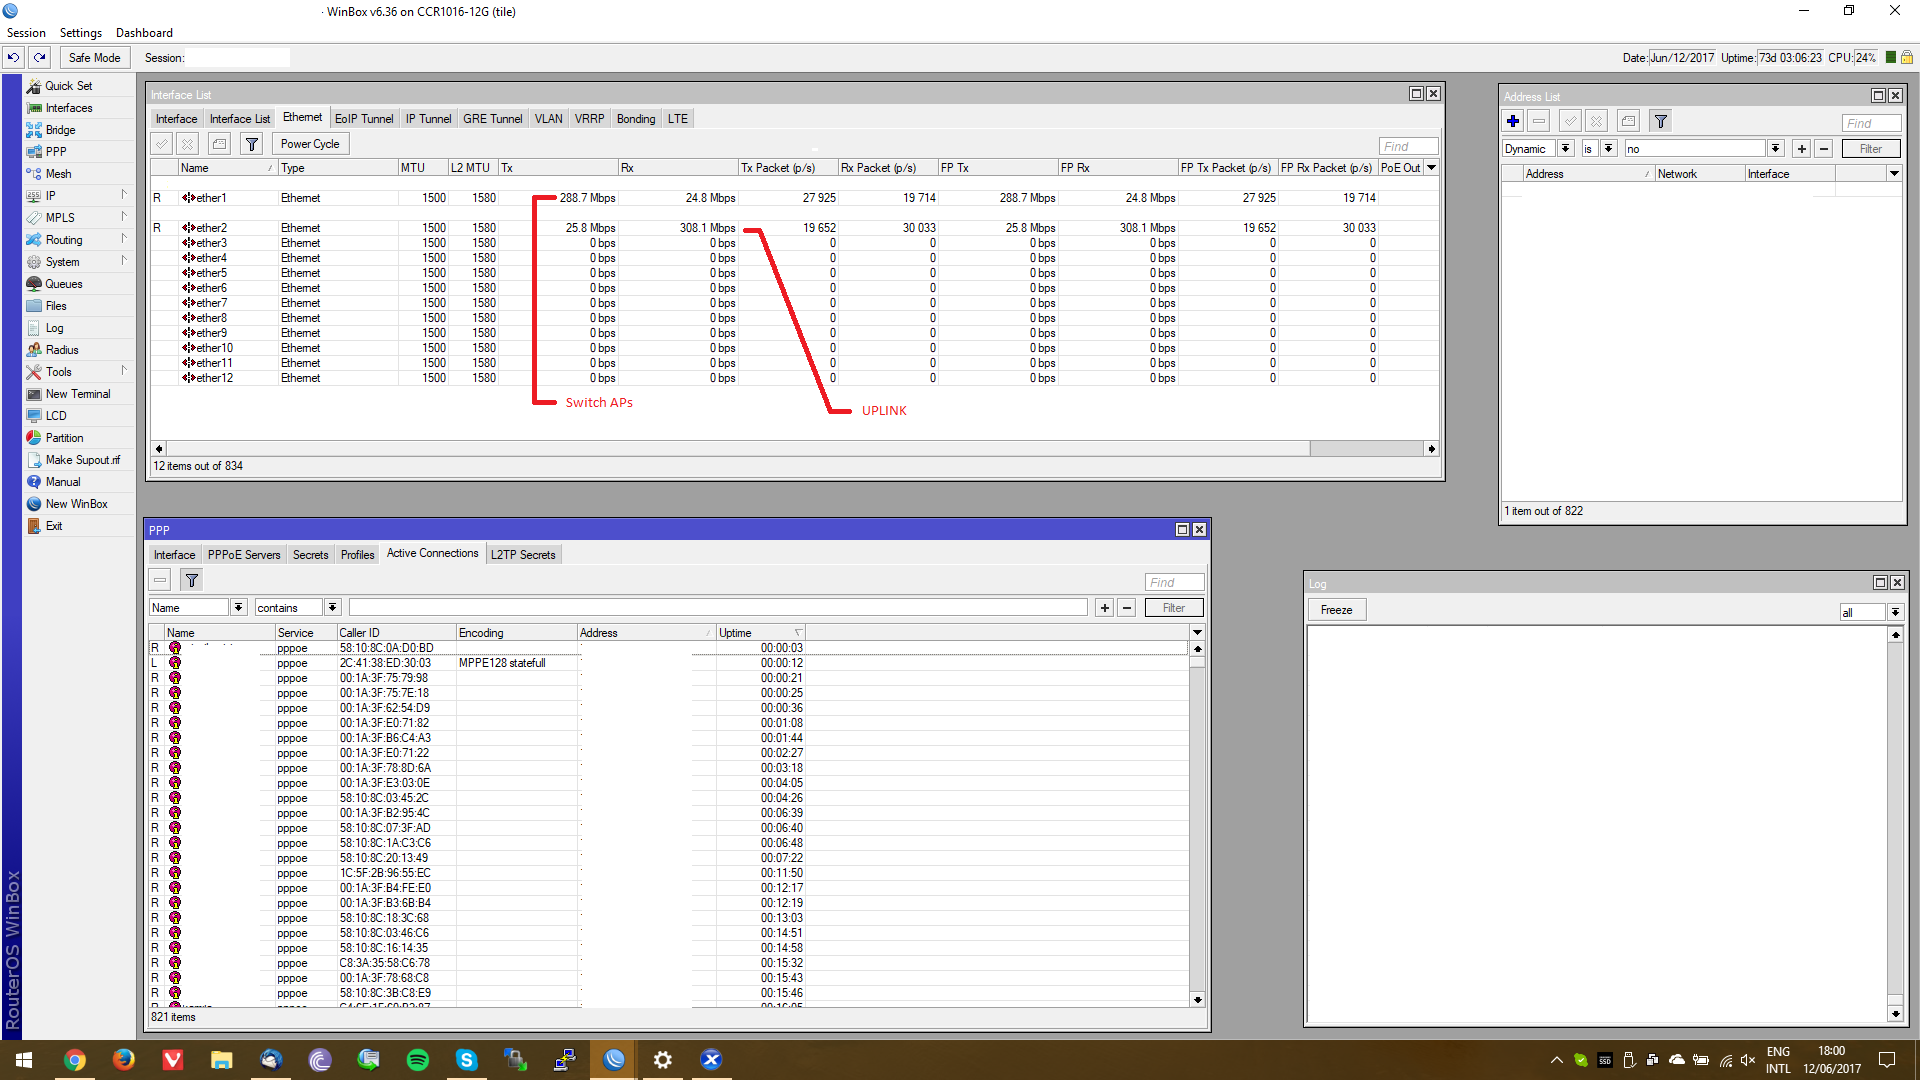Click Filter button in PPP window
The width and height of the screenshot is (1920, 1080).
pyautogui.click(x=1174, y=608)
